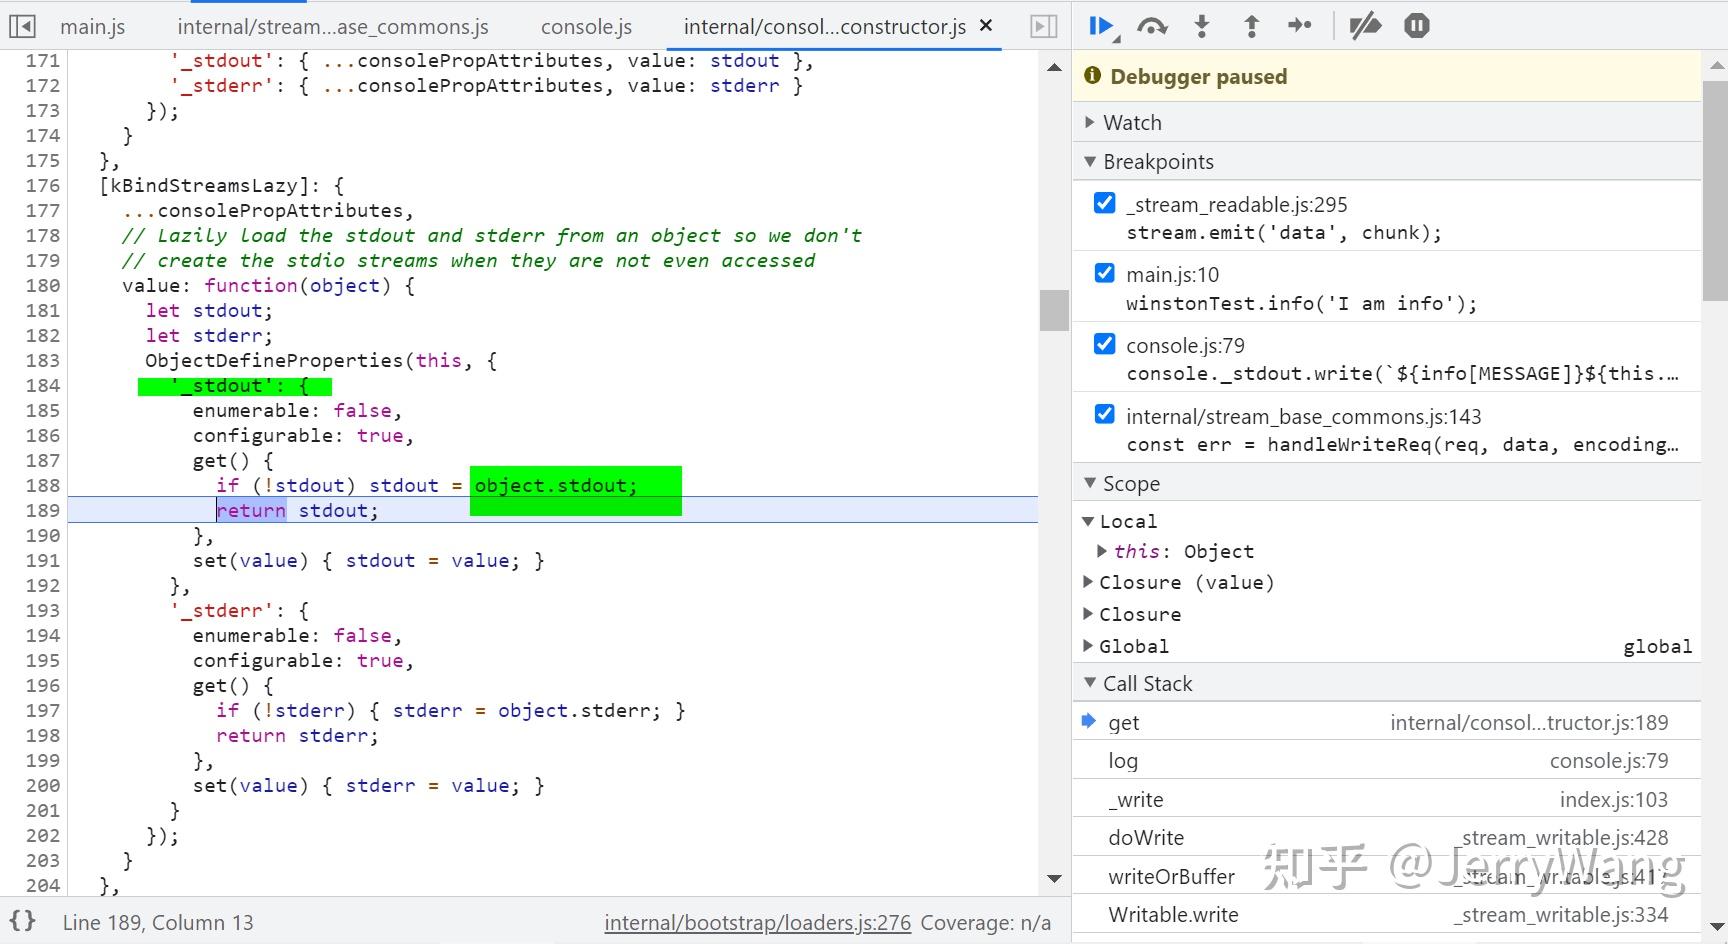
Task: Expand the unnamed Closure scope
Action: (1088, 614)
